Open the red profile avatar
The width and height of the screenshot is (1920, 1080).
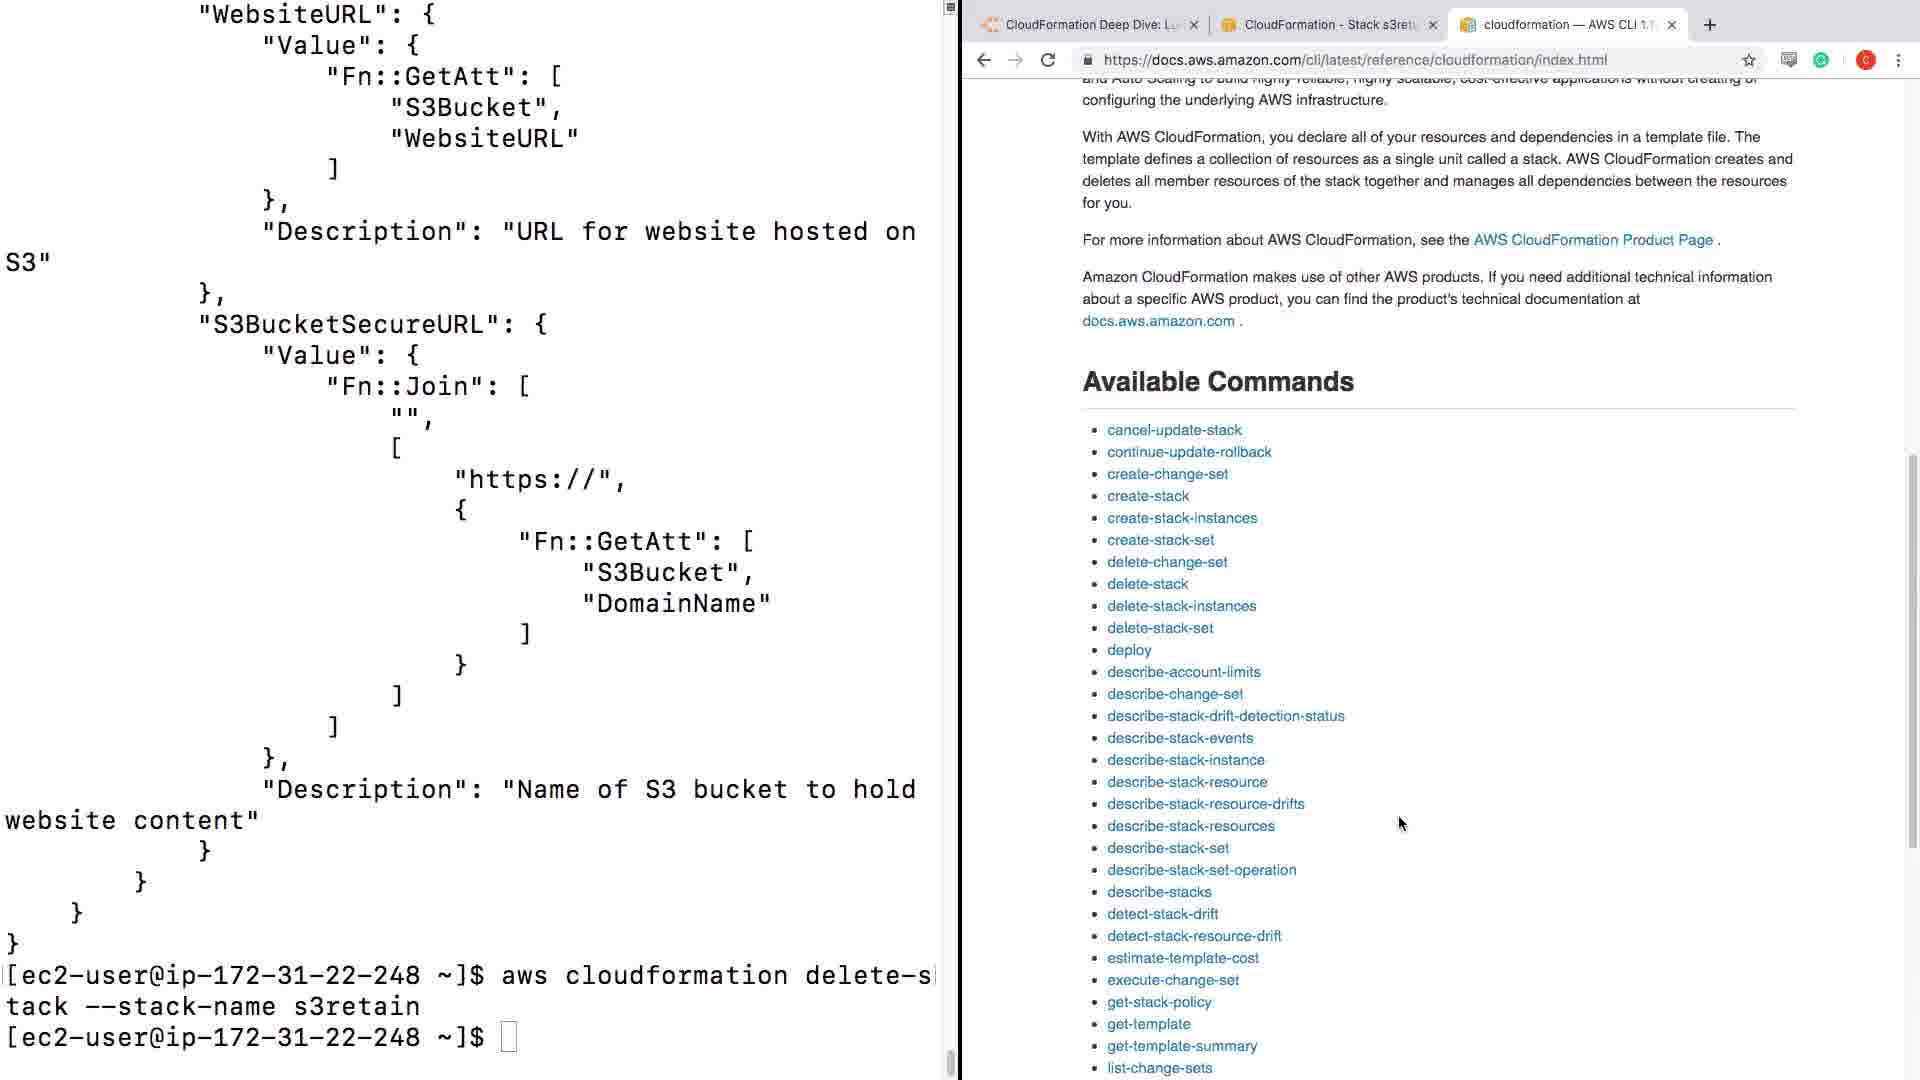point(1865,60)
